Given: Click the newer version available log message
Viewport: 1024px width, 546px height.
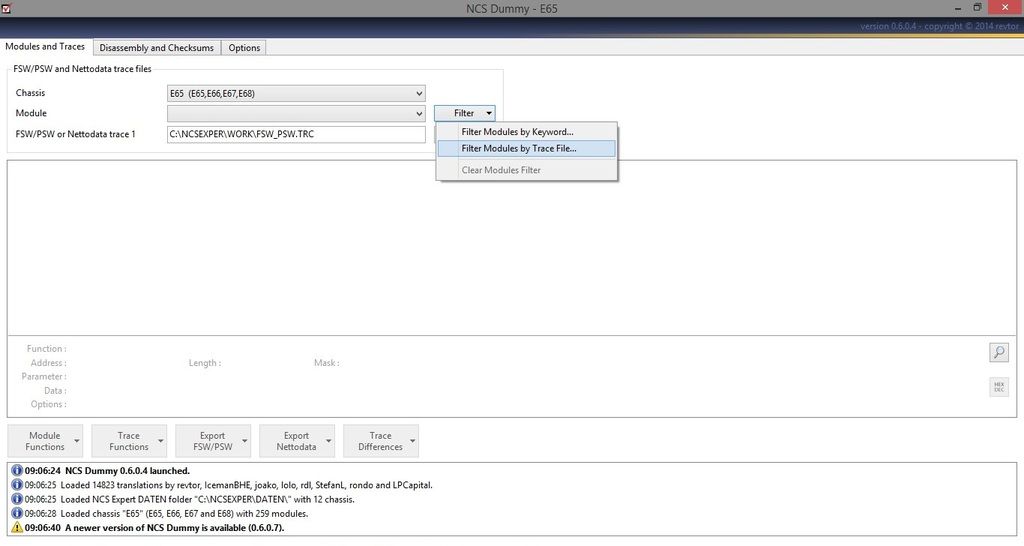Looking at the screenshot, I should click(x=174, y=528).
